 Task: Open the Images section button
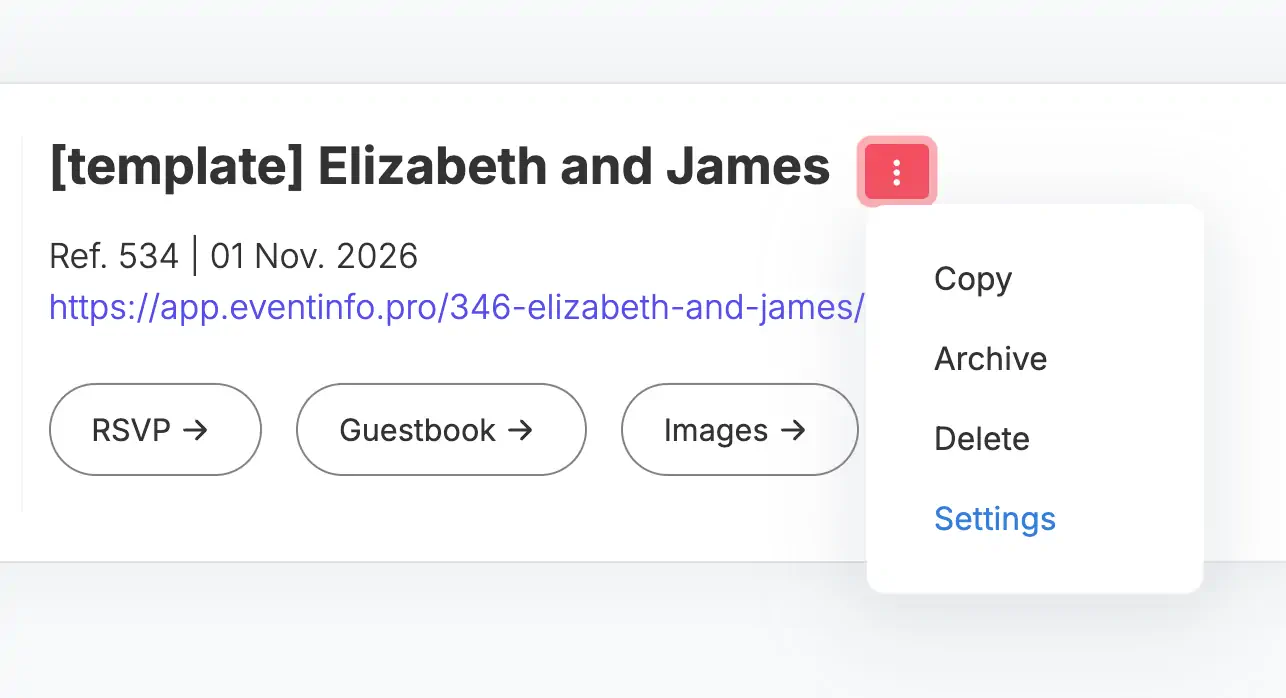740,430
